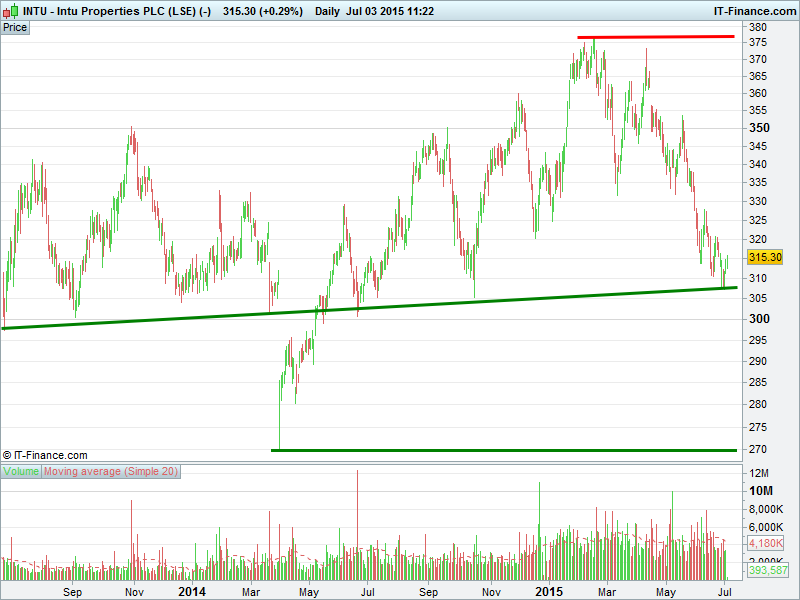Click the 10M label on volume axis
The image size is (800, 600).
[762, 491]
